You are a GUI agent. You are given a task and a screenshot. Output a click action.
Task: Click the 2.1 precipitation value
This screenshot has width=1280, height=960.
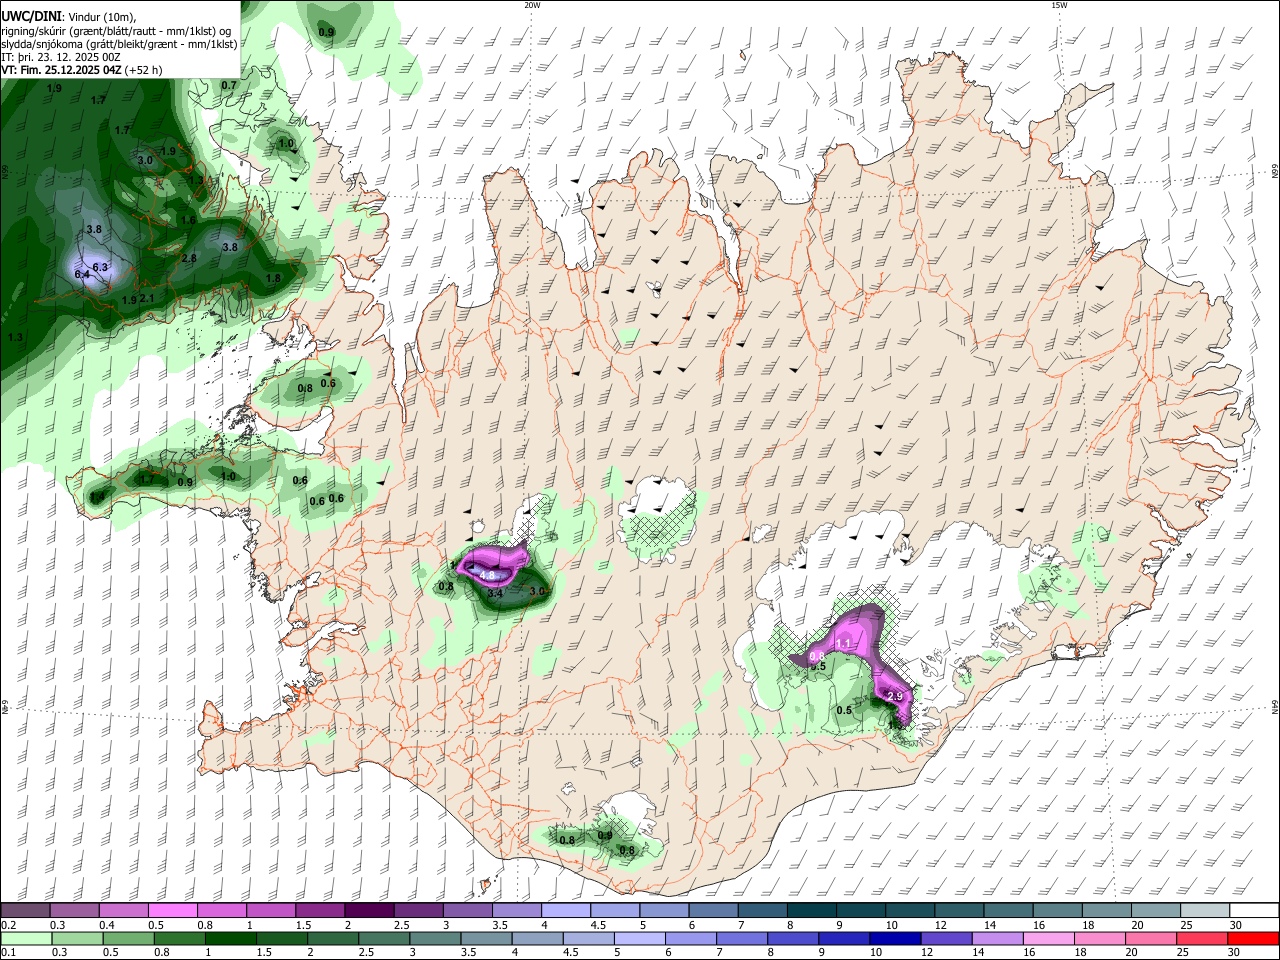click(147, 298)
